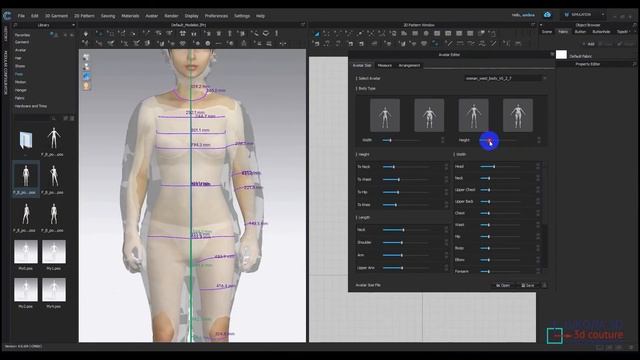The image size is (640, 360).
Task: Click Open button for Avatar Size File
Action: 503,285
